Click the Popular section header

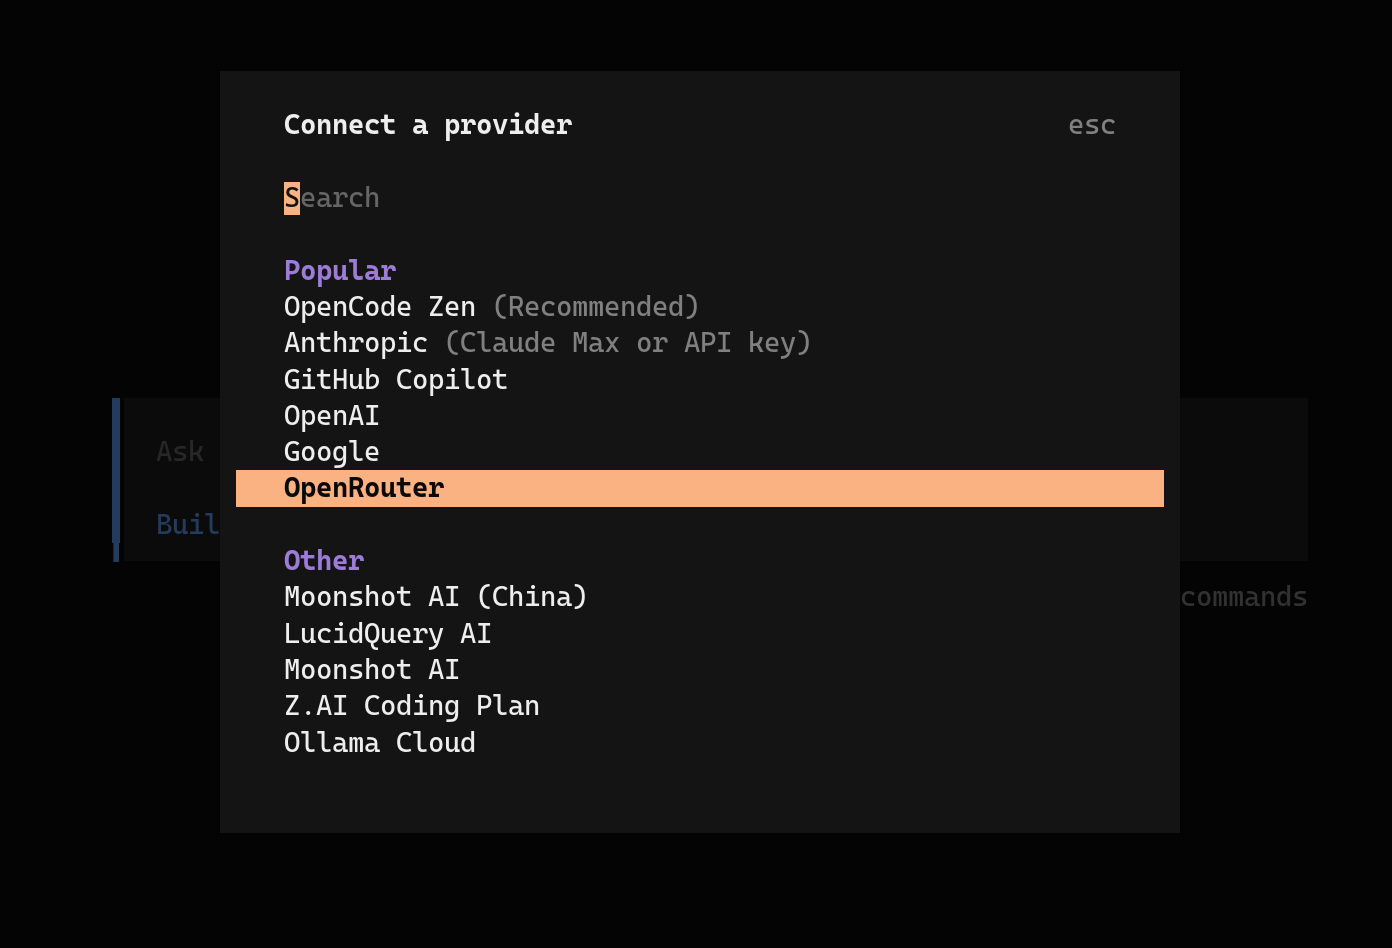340,271
